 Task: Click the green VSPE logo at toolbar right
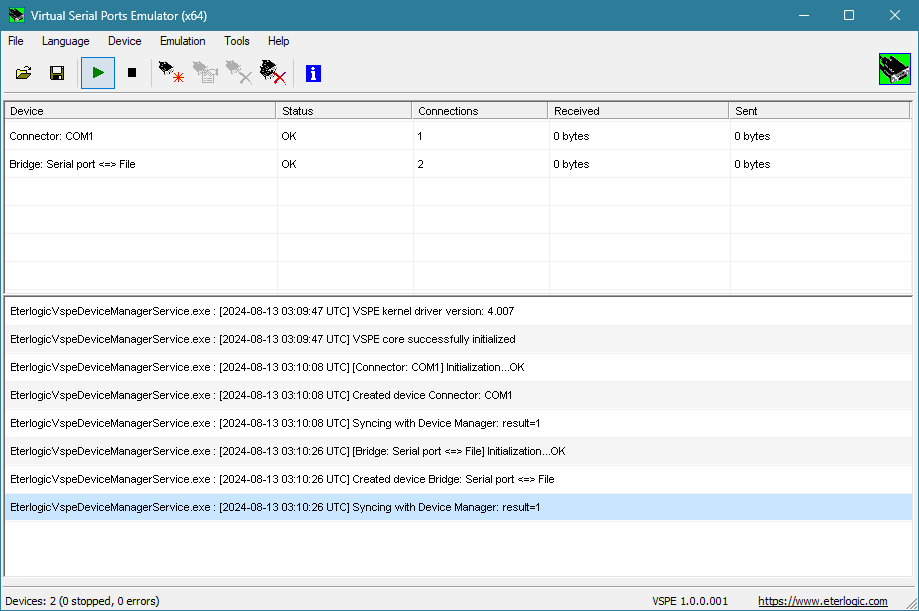[x=894, y=69]
